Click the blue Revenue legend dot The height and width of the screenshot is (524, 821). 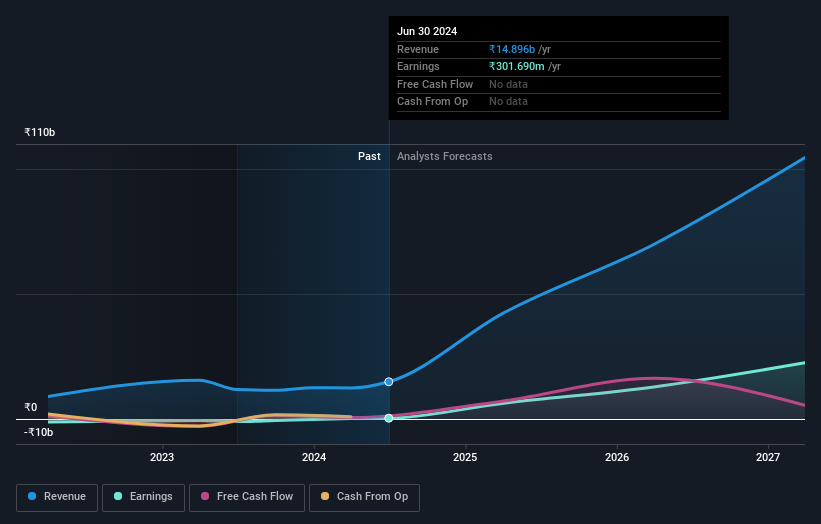32,496
